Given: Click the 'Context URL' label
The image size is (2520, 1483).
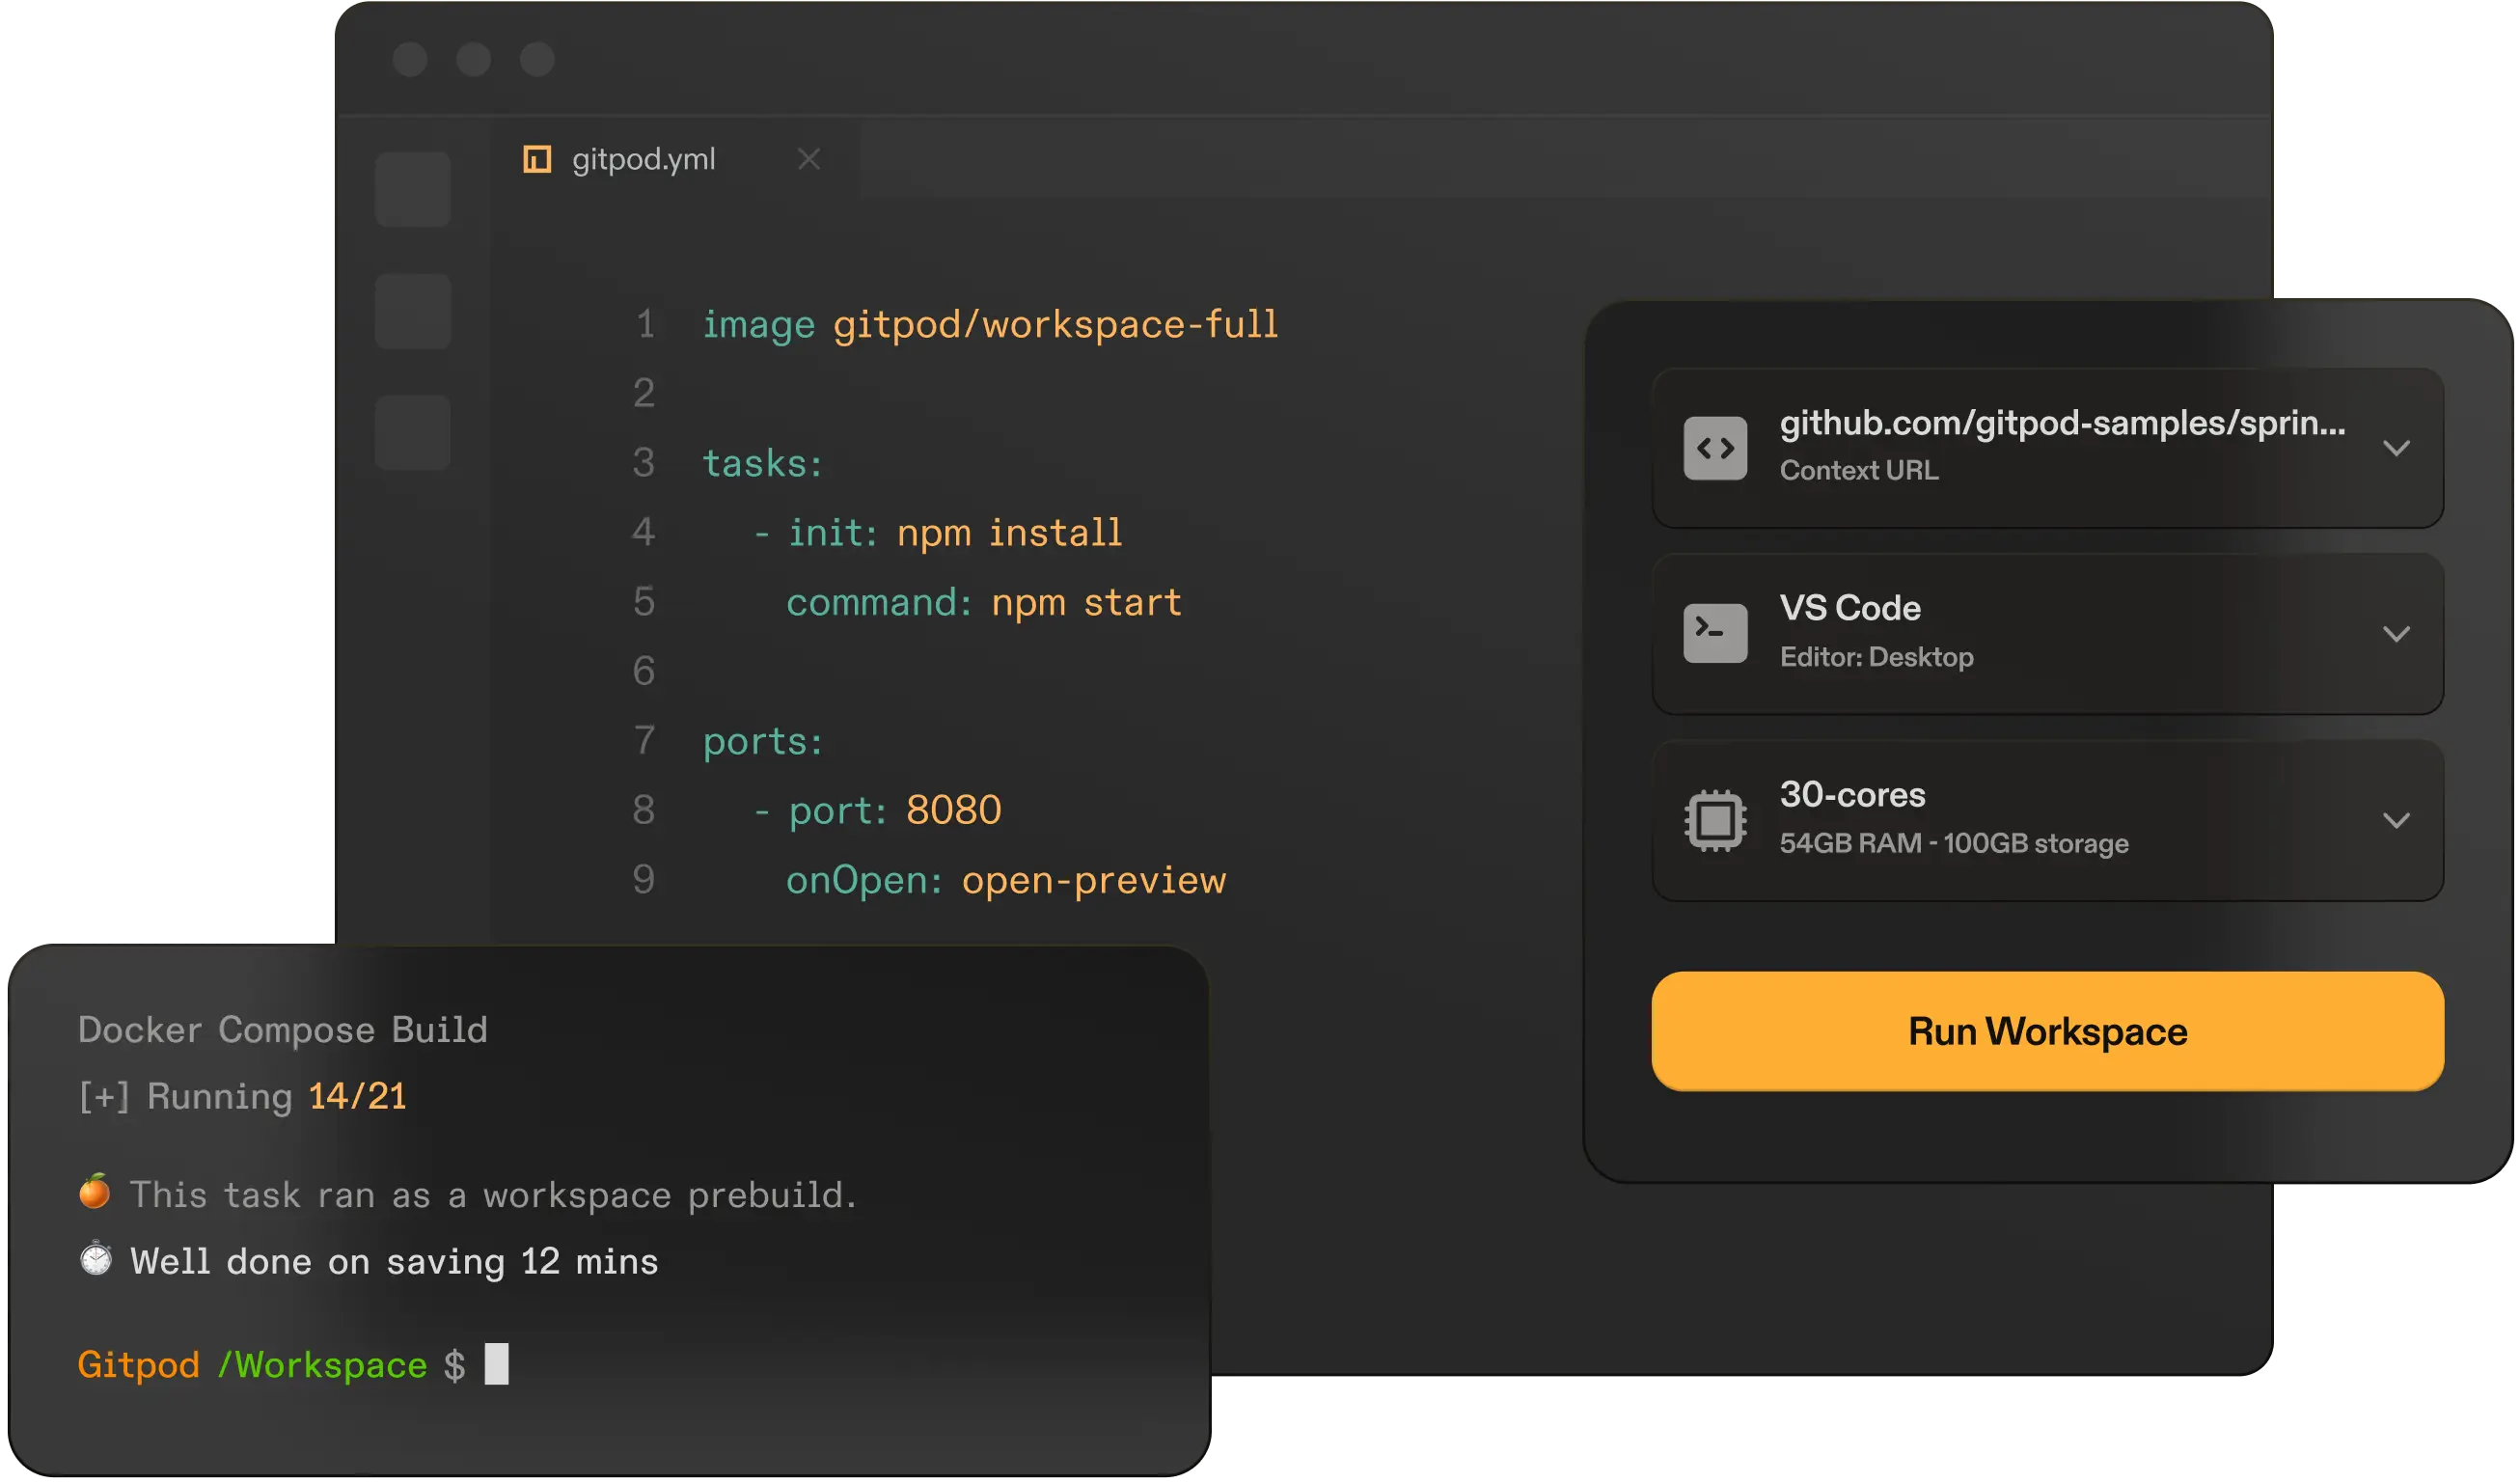Looking at the screenshot, I should coord(1859,471).
